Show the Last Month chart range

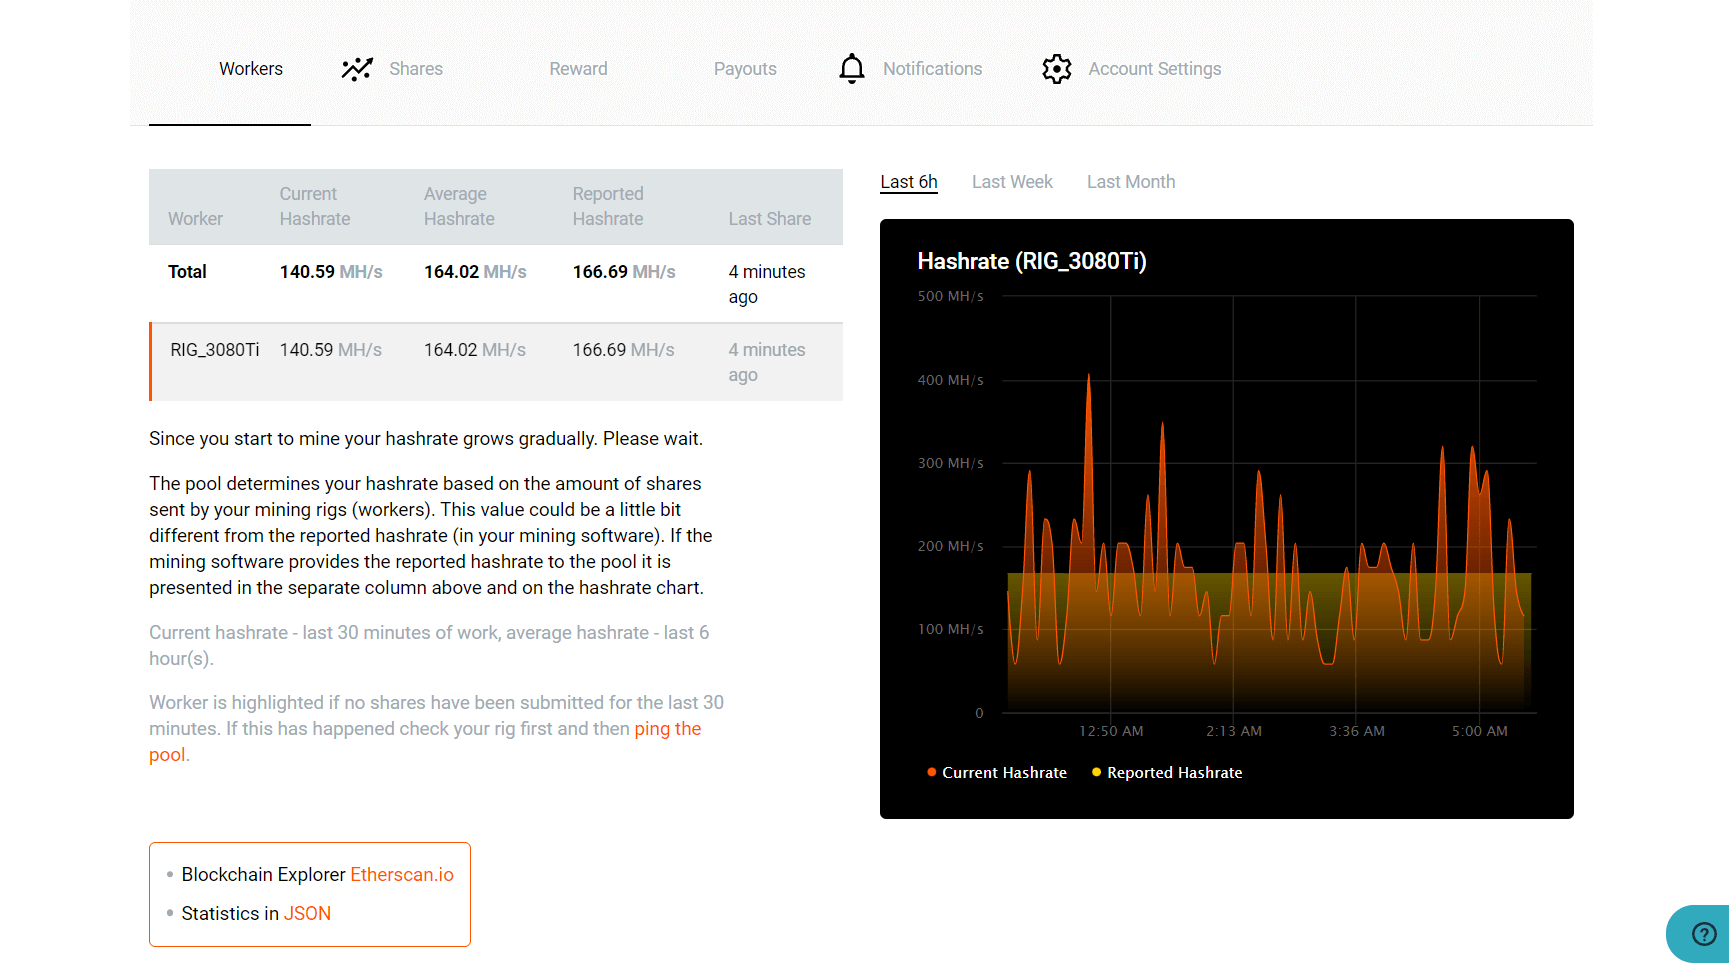1131,182
